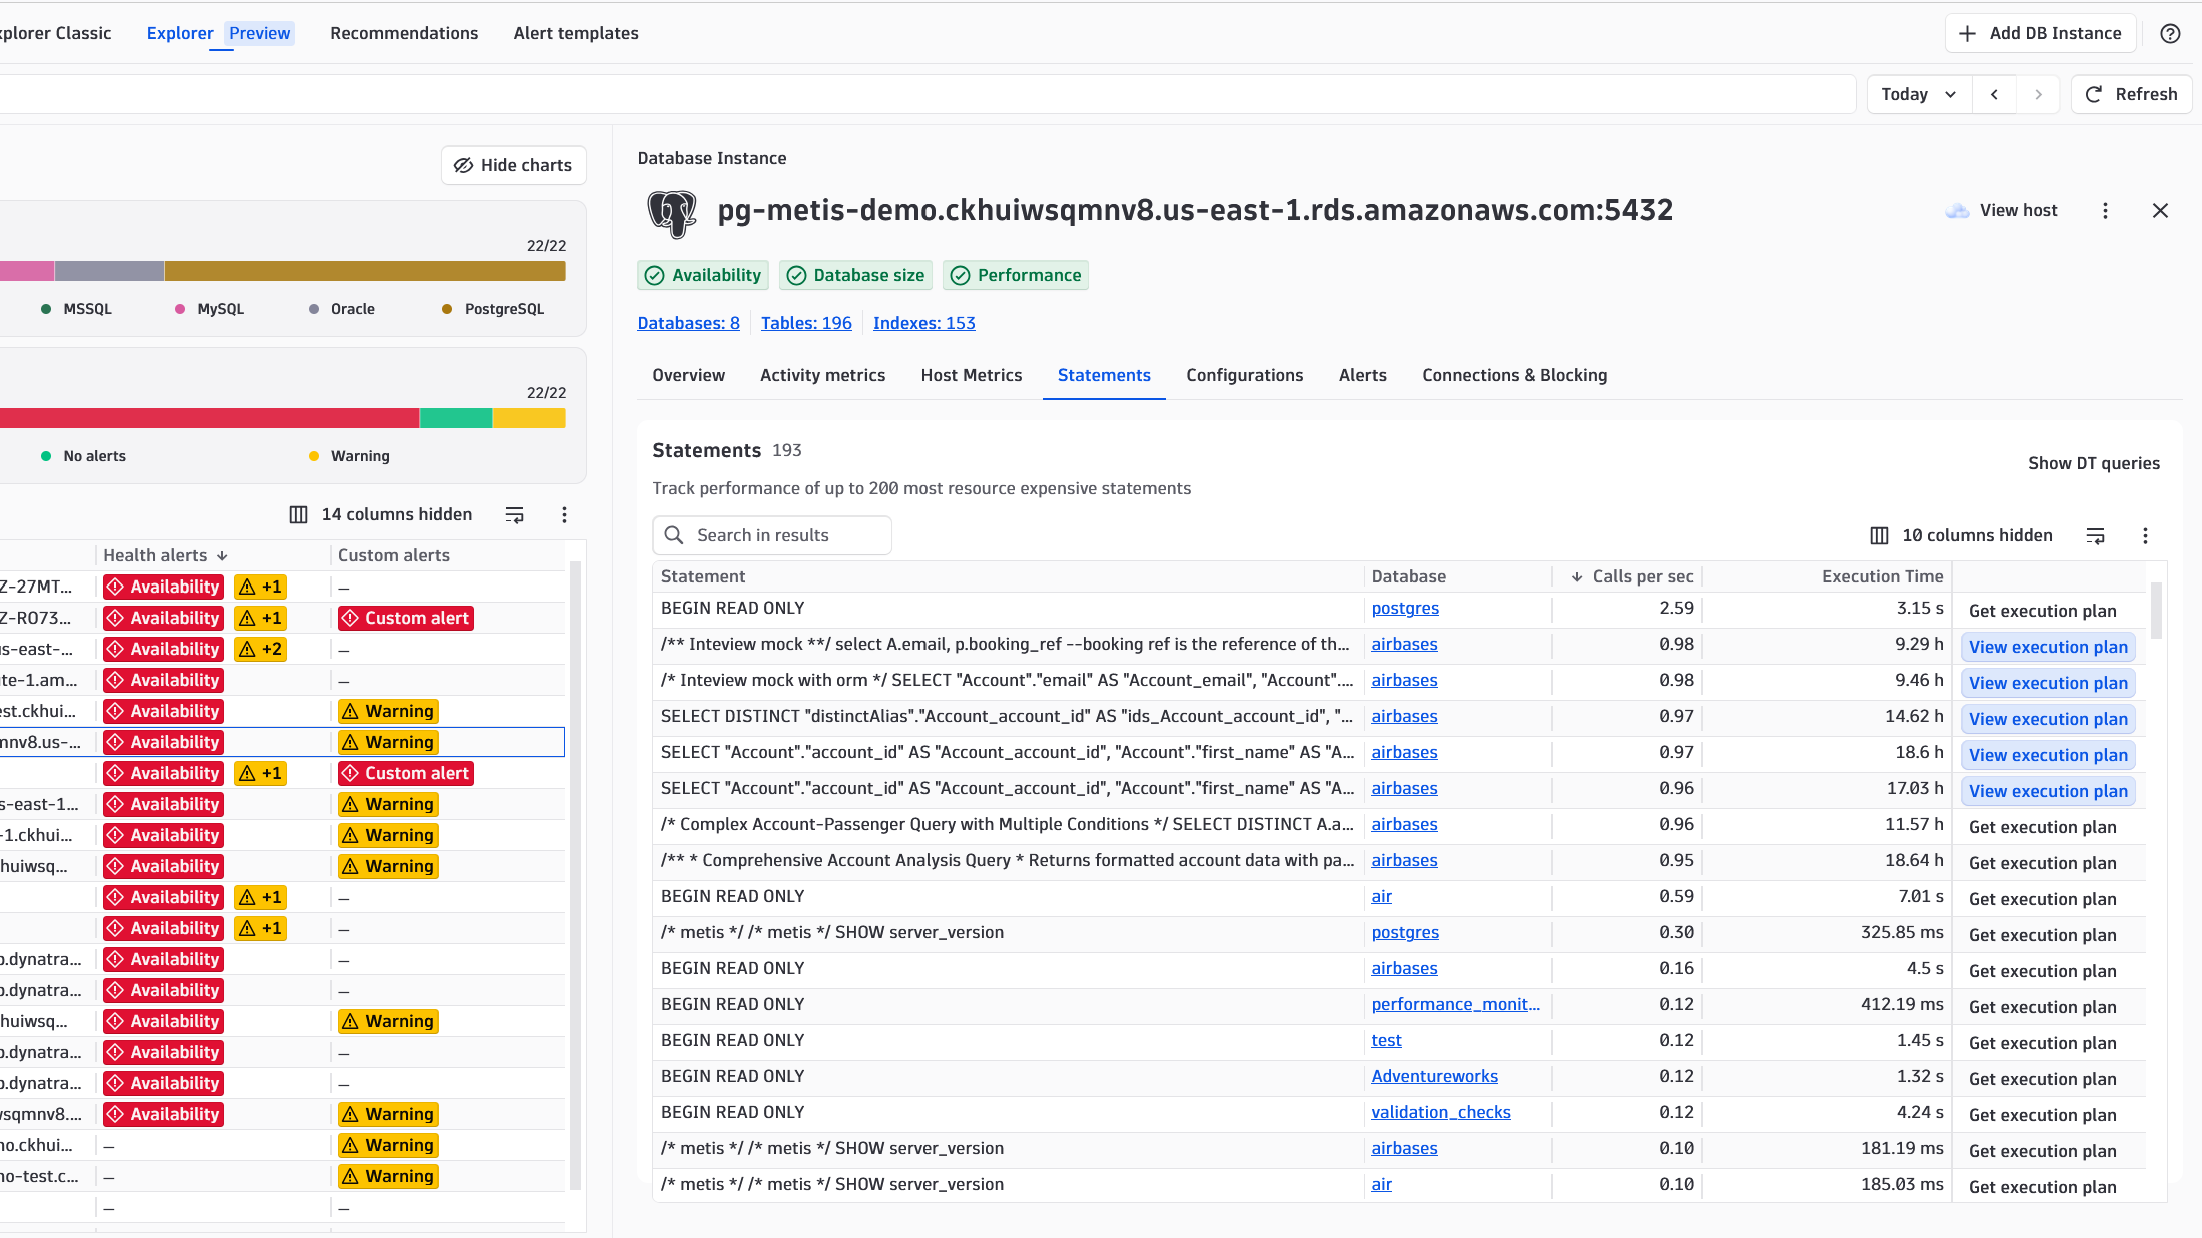
Task: Toggle the Warning alerts legend item
Action: coord(349,456)
